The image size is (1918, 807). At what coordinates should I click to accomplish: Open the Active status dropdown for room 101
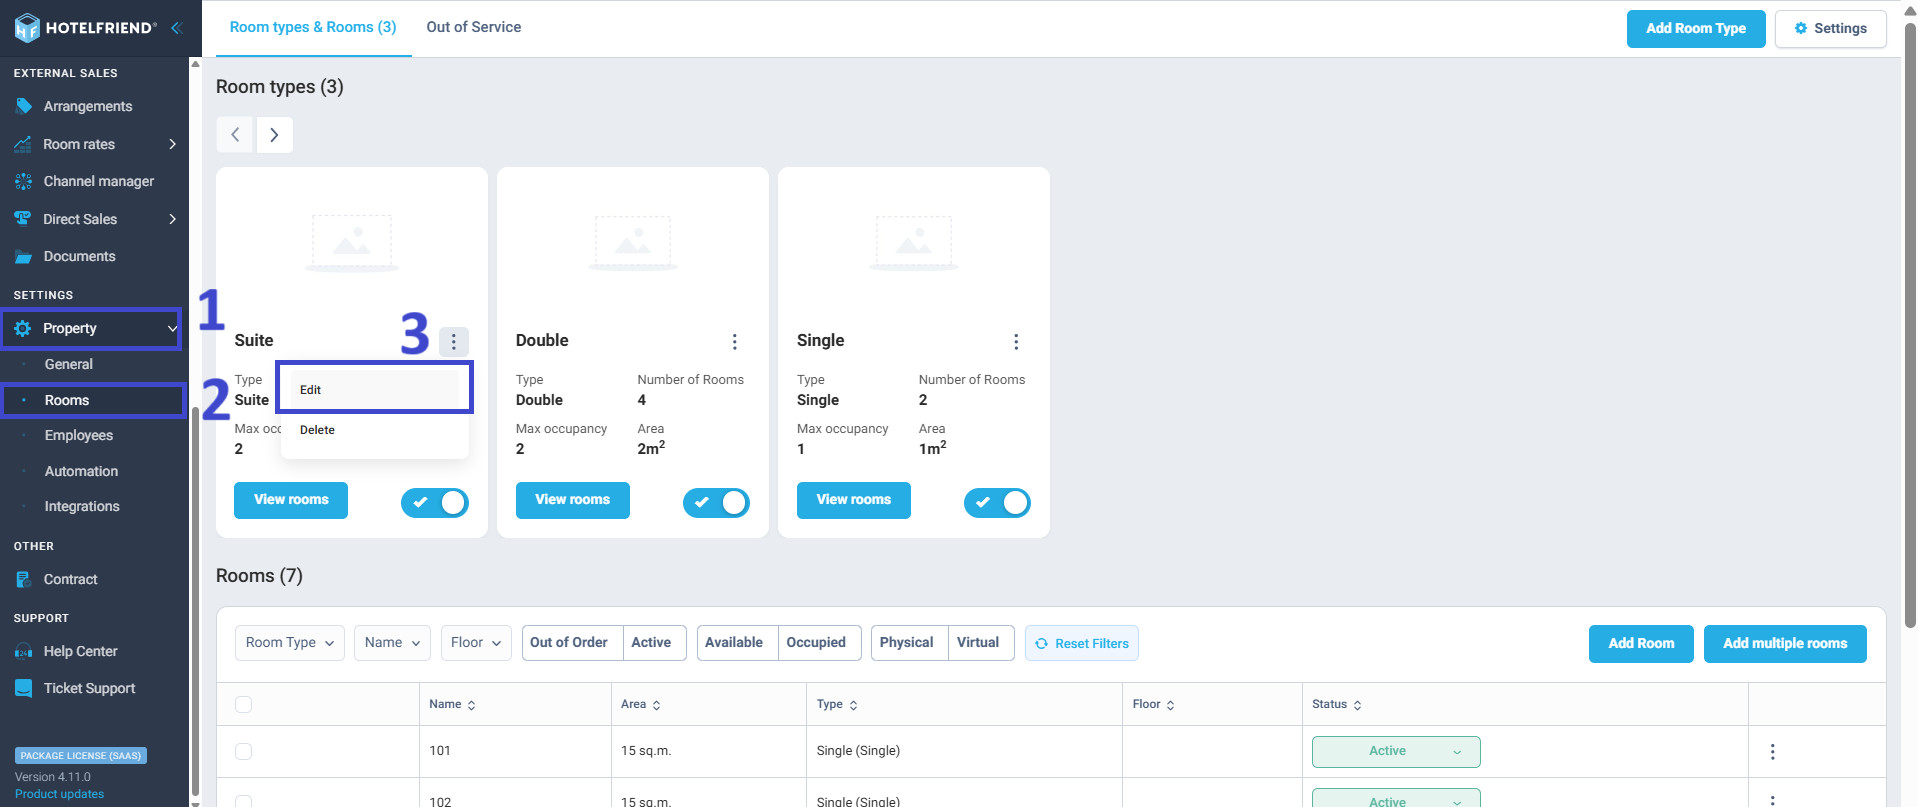click(1396, 751)
